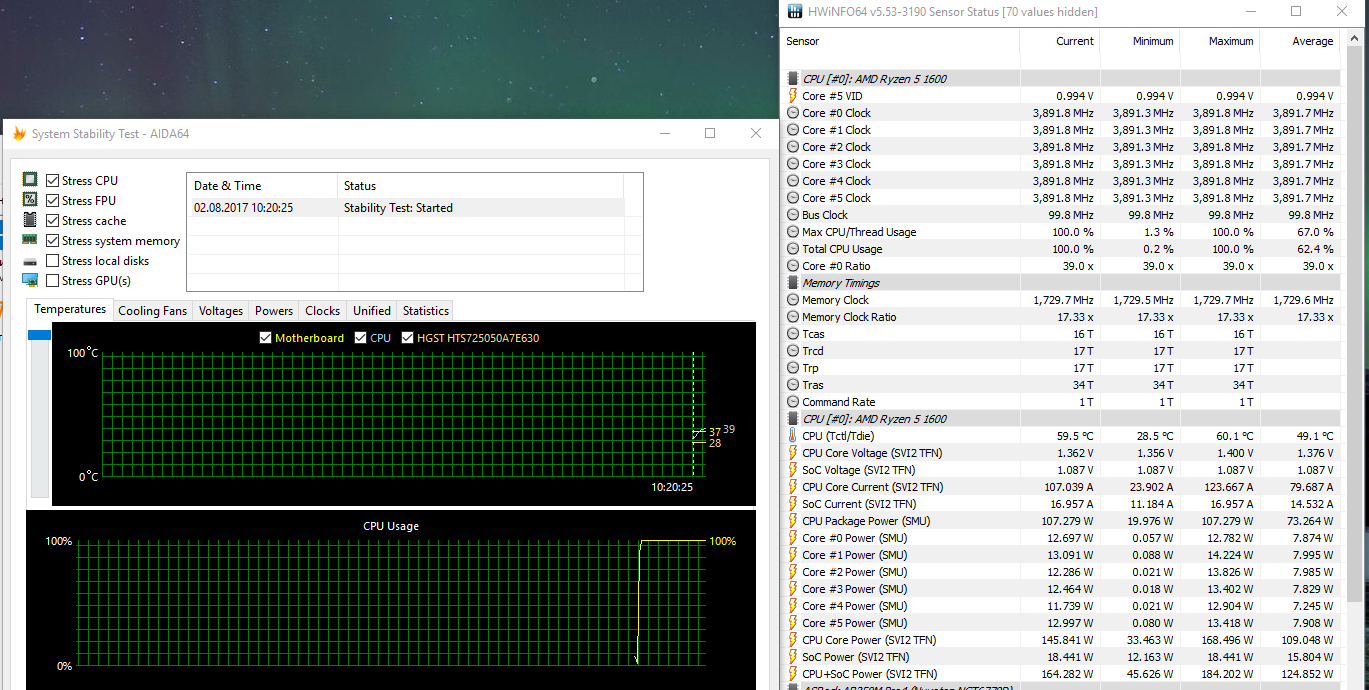Click lightning icon beside CPU+SoC Power
Viewport: 1369px width, 690px height.
click(793, 674)
